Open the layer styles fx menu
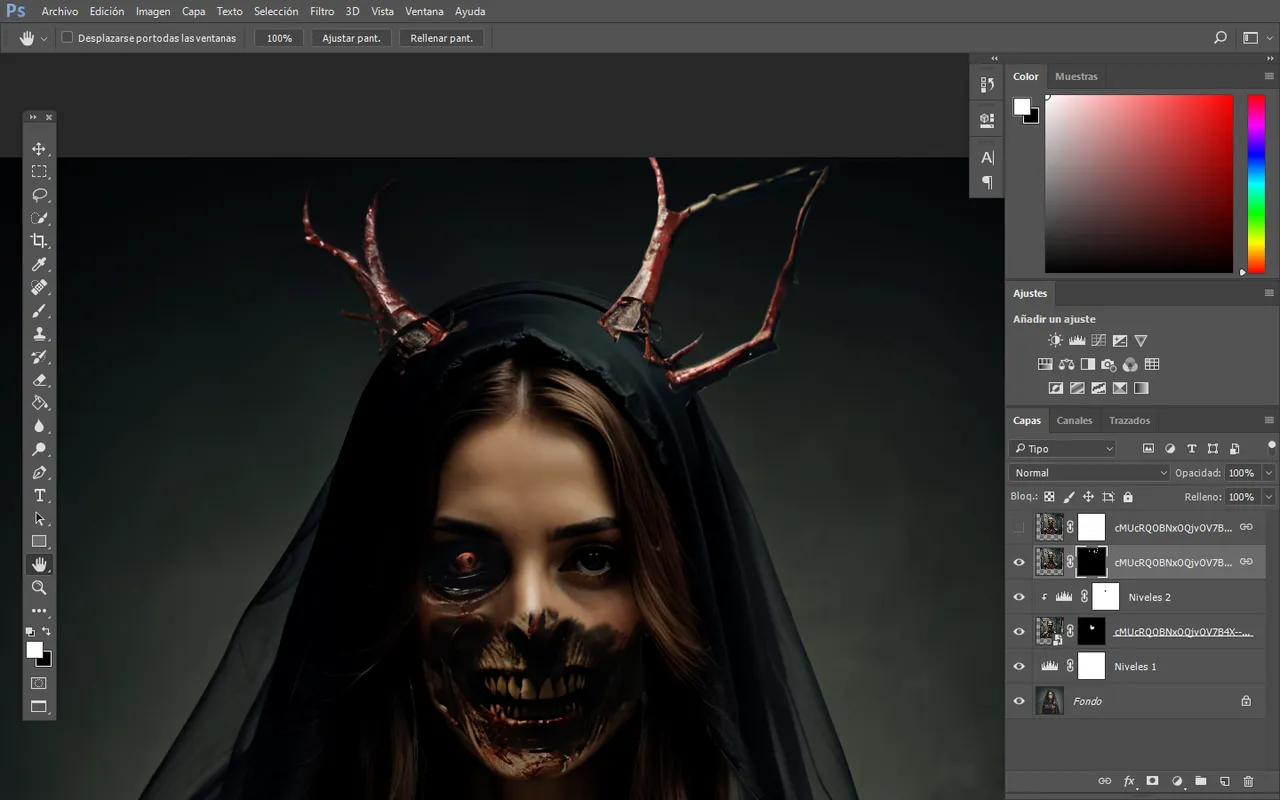The height and width of the screenshot is (800, 1280). coord(1129,781)
